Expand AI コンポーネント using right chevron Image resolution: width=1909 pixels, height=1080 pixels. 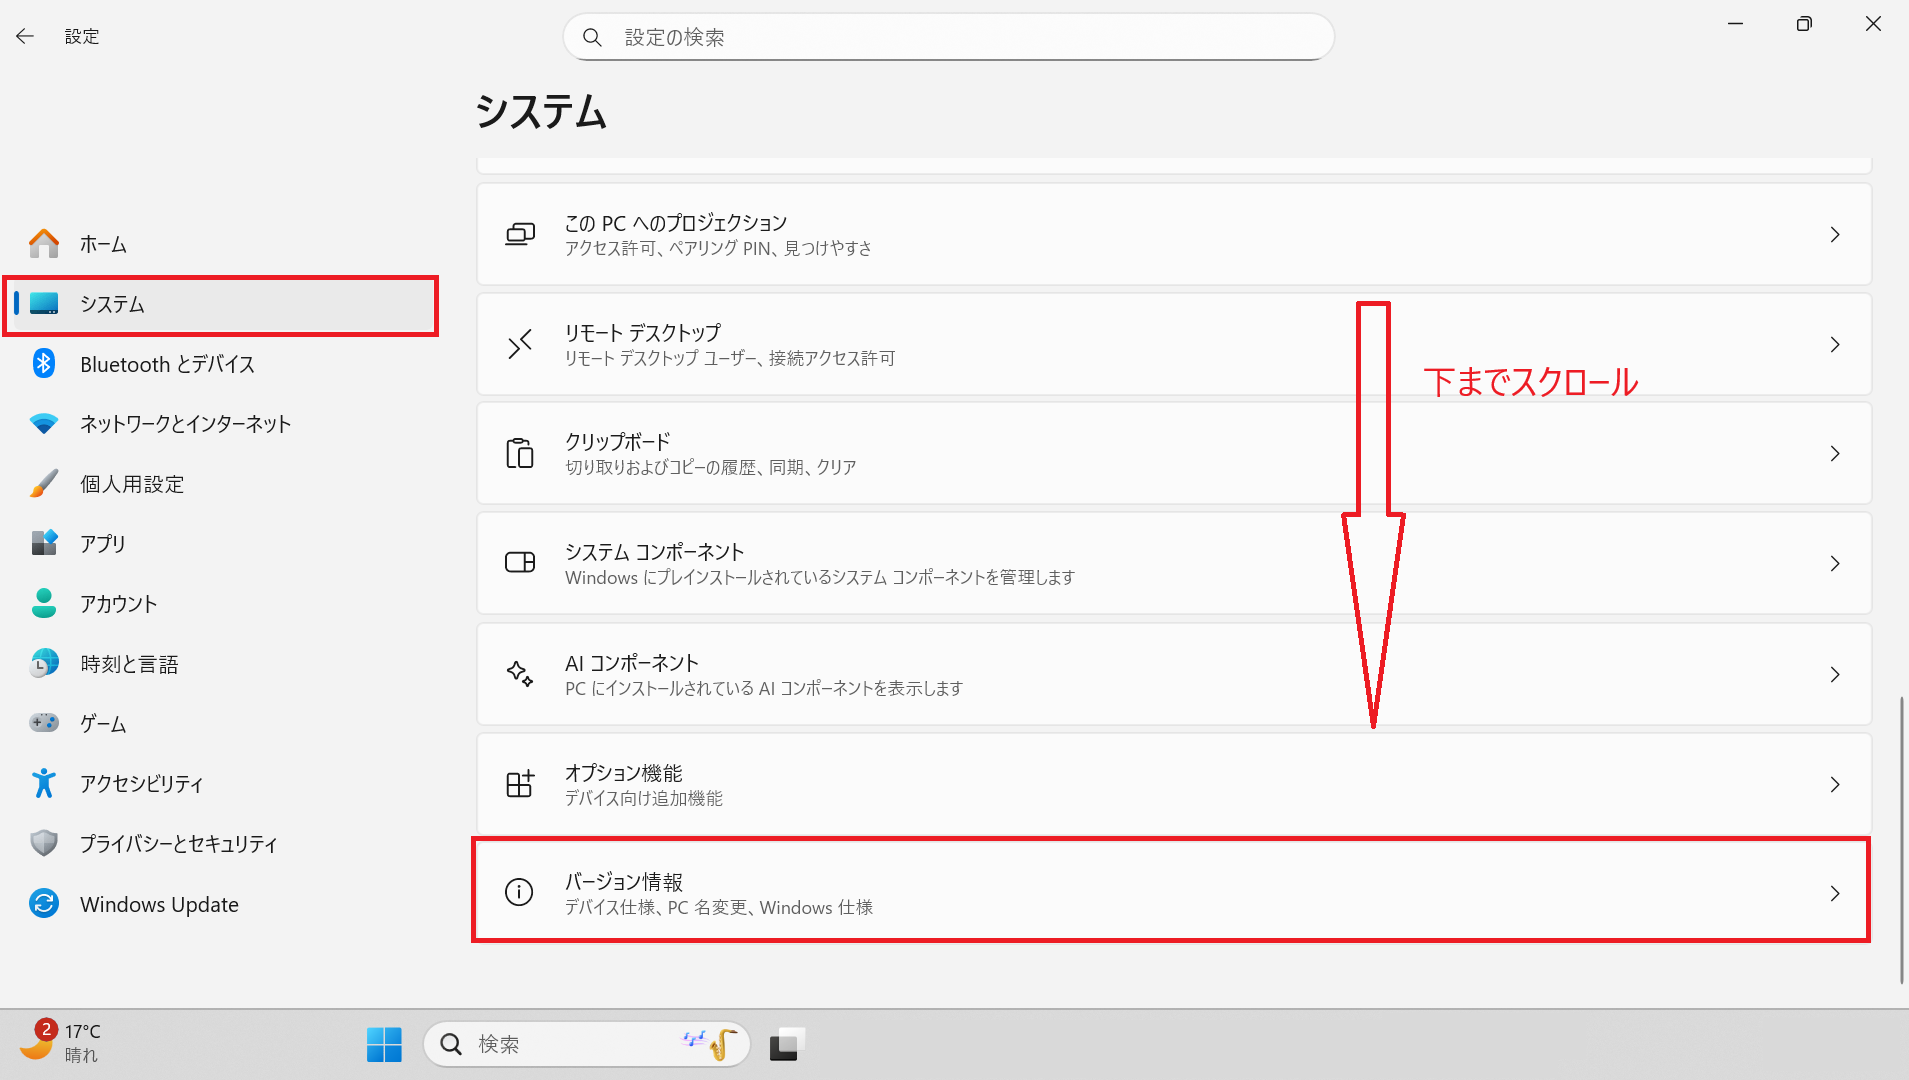[x=1835, y=675]
